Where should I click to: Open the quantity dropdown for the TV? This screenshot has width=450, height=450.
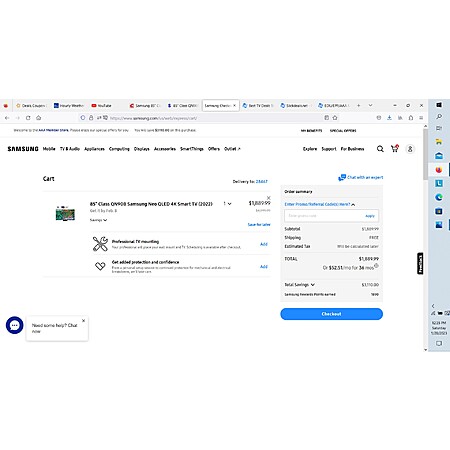coord(227,204)
